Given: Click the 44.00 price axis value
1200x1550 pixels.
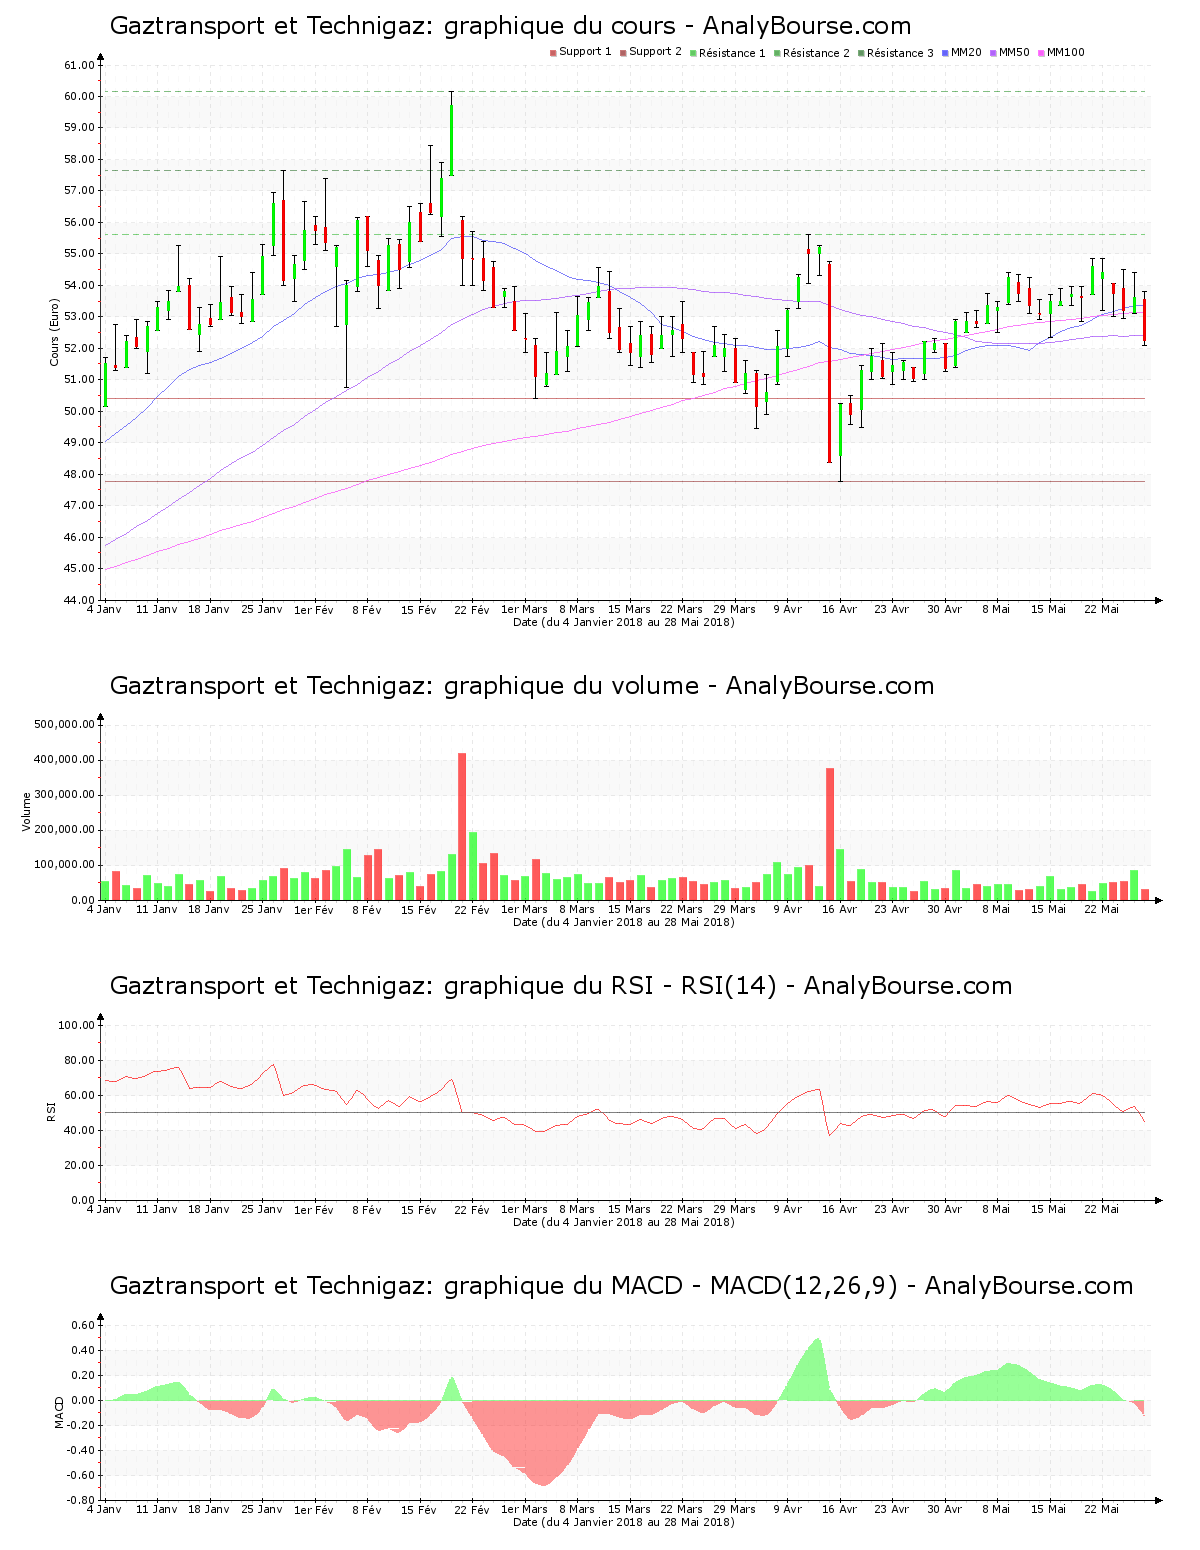Looking at the screenshot, I should click(x=79, y=600).
